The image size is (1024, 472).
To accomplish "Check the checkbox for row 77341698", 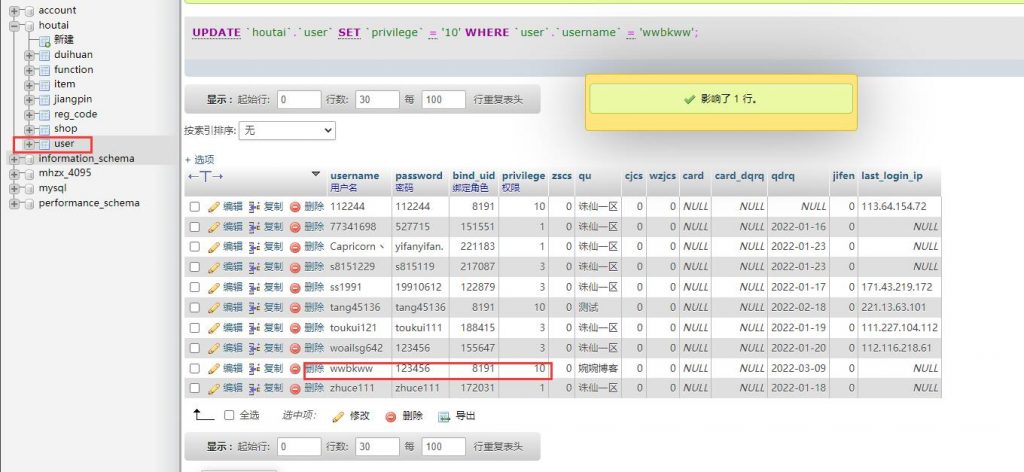I will tap(195, 227).
